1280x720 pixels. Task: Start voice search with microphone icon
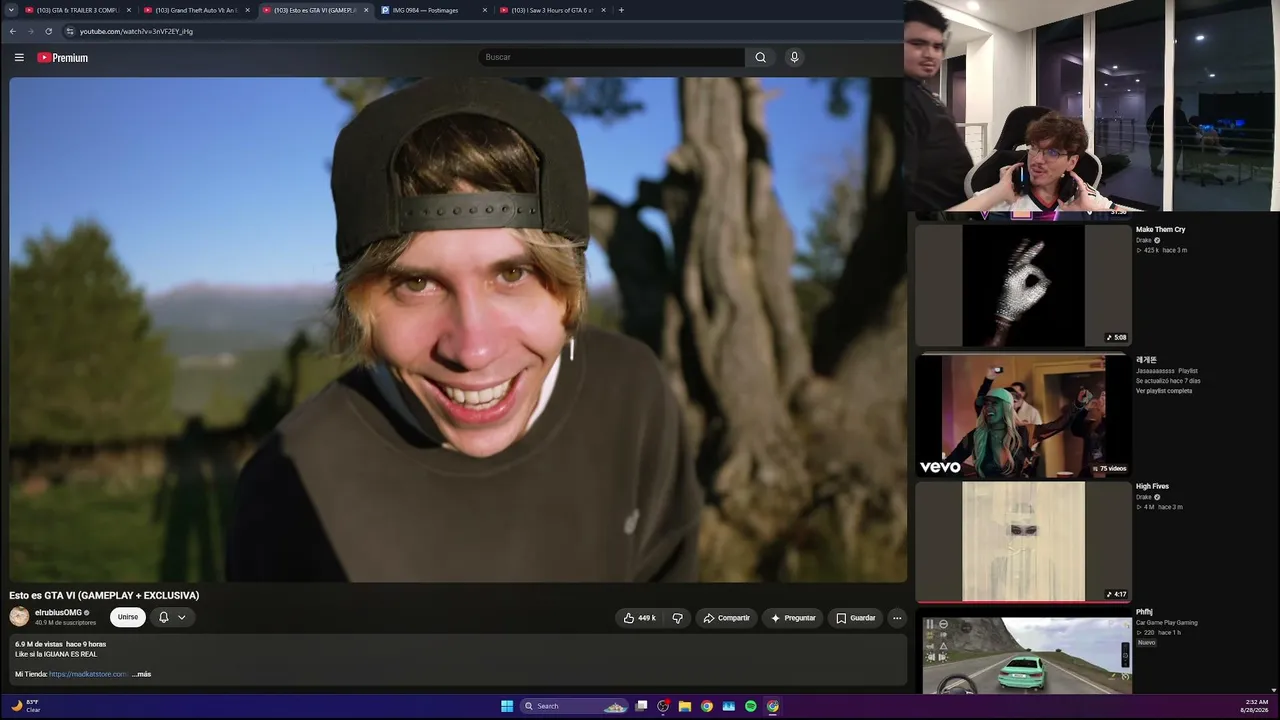(x=794, y=57)
